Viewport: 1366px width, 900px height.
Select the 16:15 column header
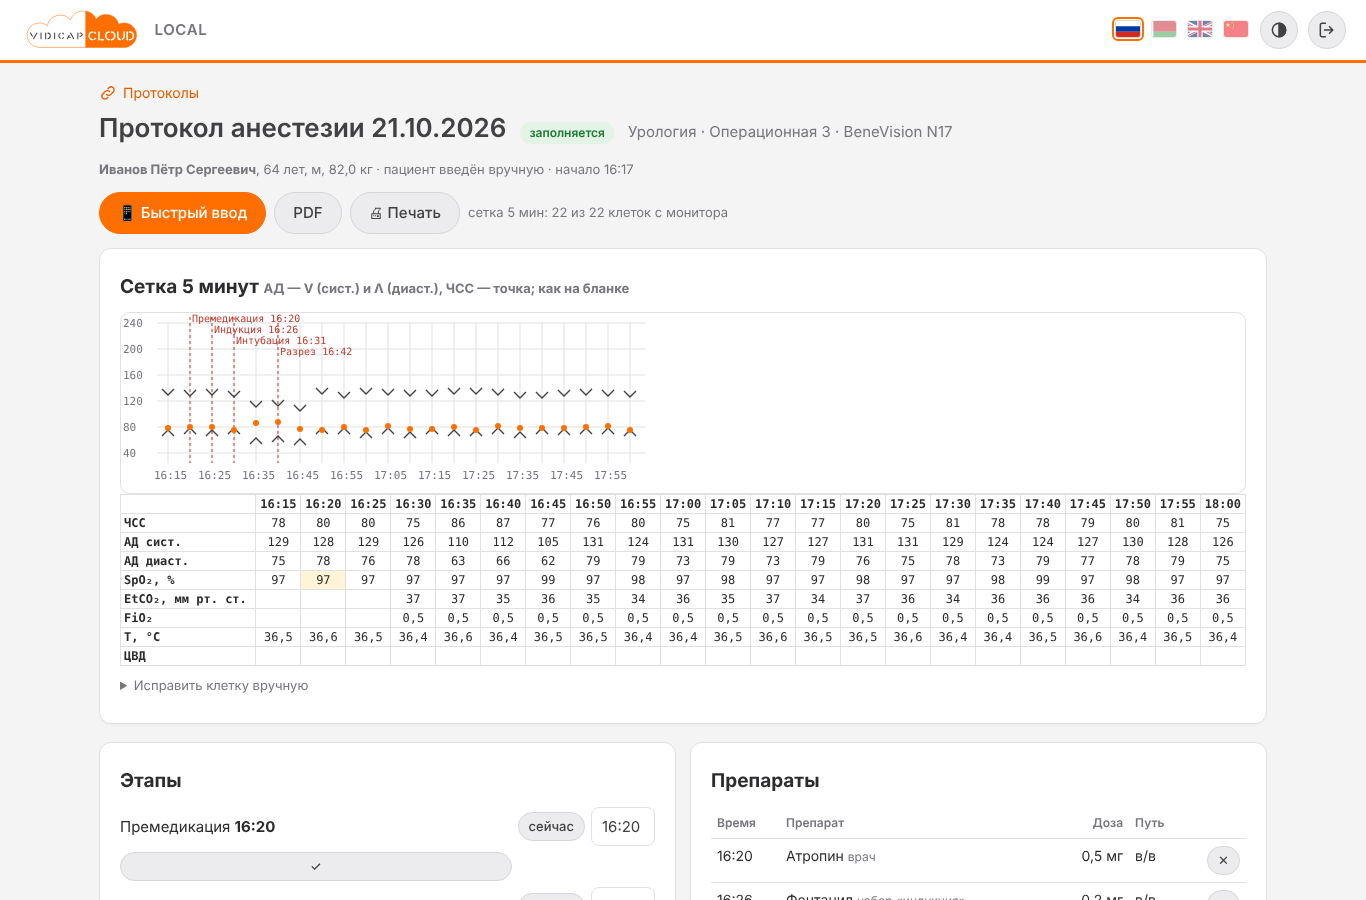tap(278, 504)
